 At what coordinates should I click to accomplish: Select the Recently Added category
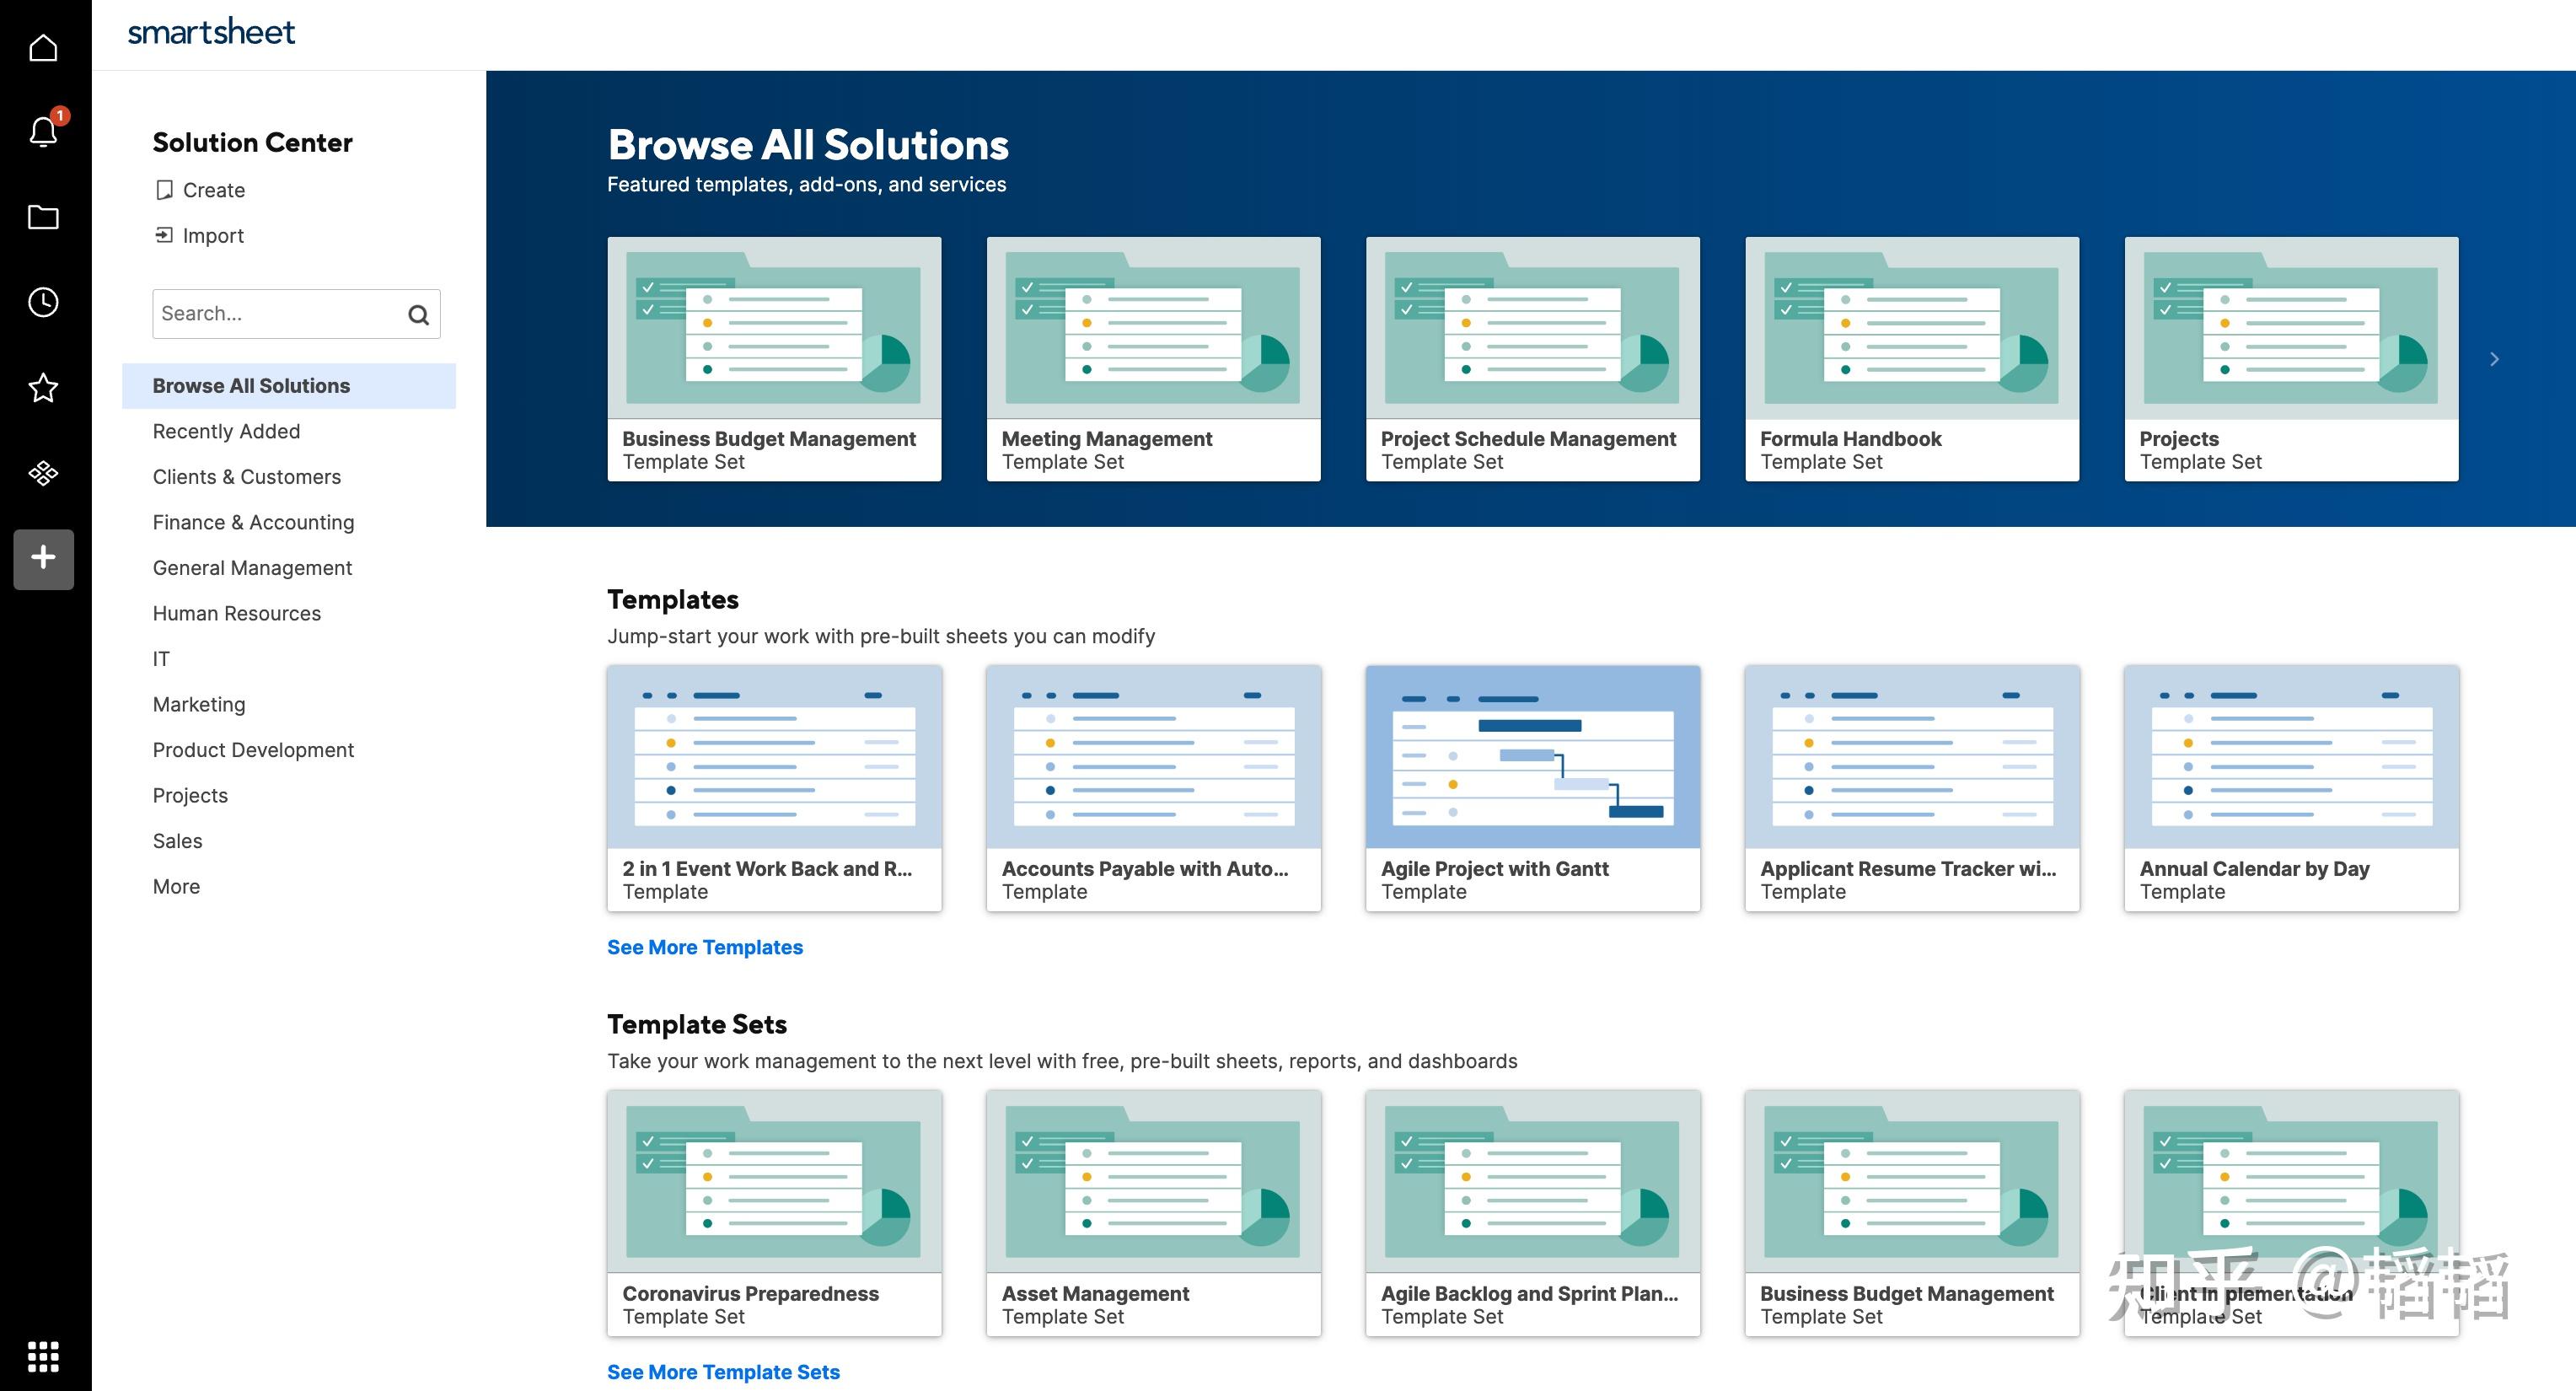point(226,431)
